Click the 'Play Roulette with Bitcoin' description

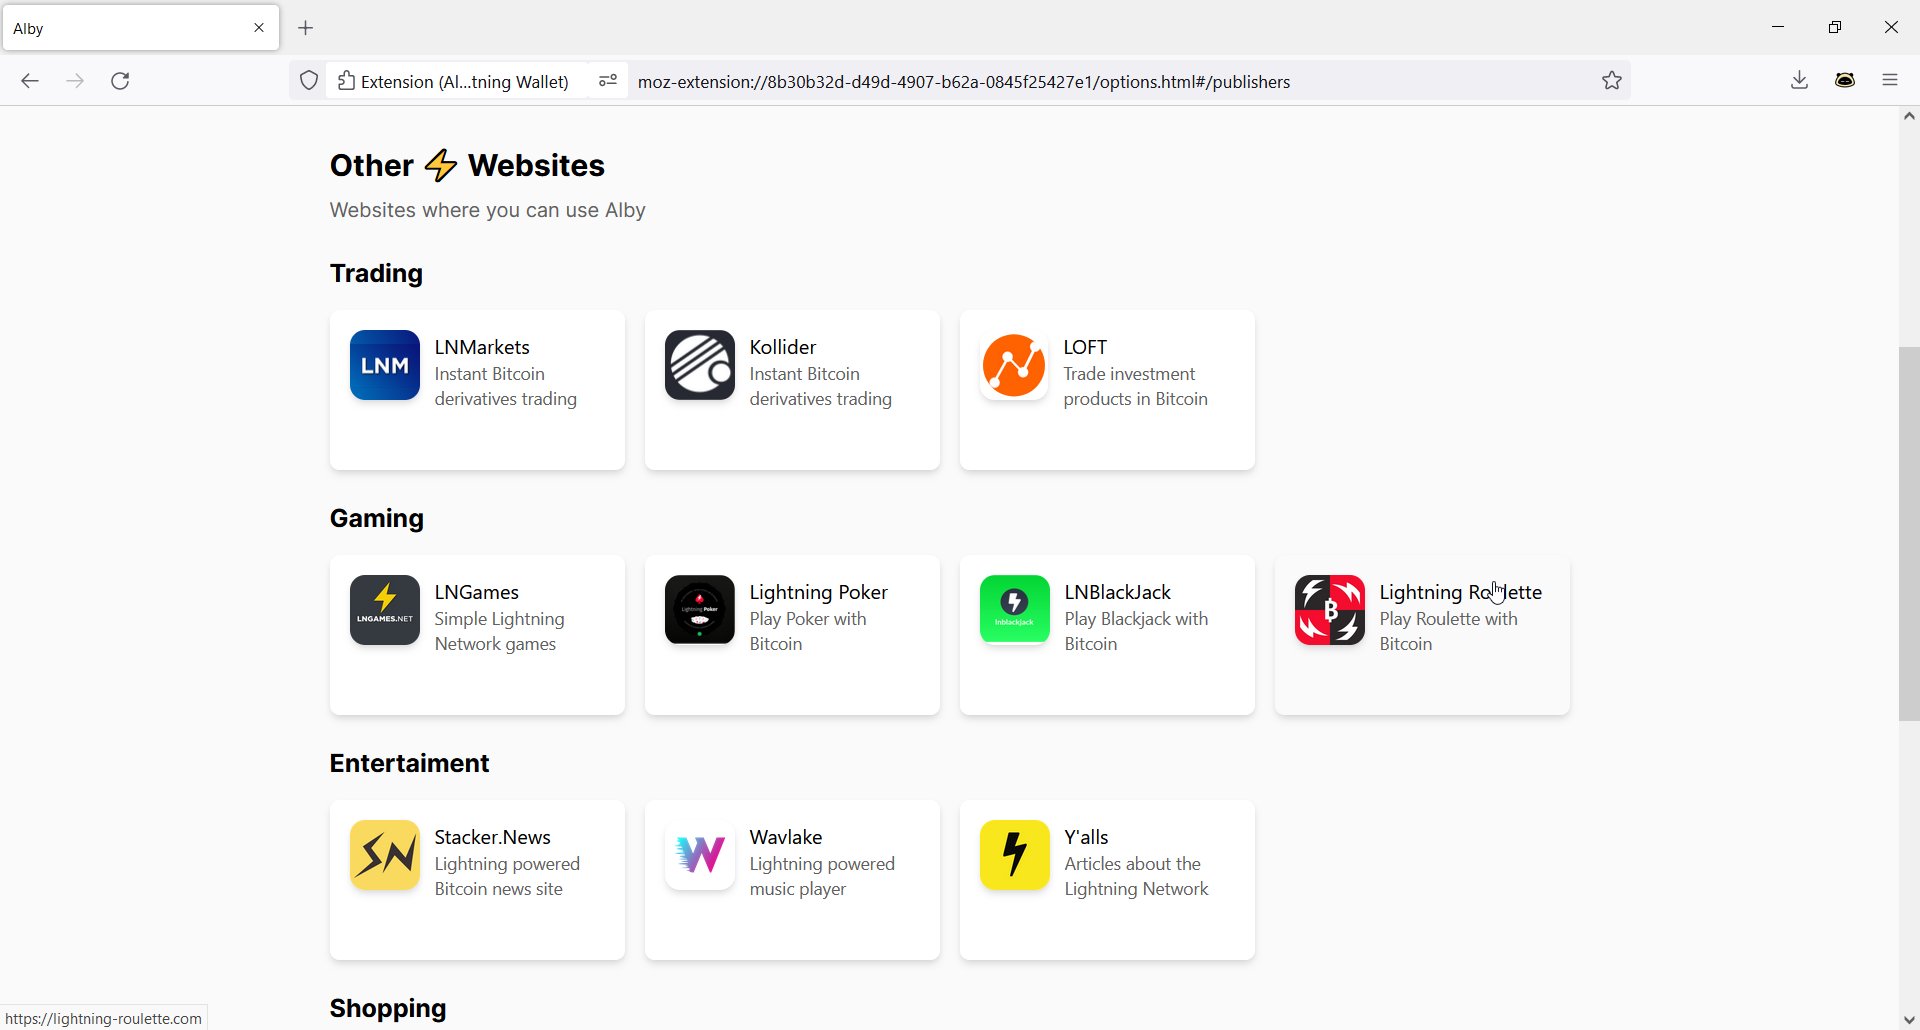pyautogui.click(x=1449, y=632)
